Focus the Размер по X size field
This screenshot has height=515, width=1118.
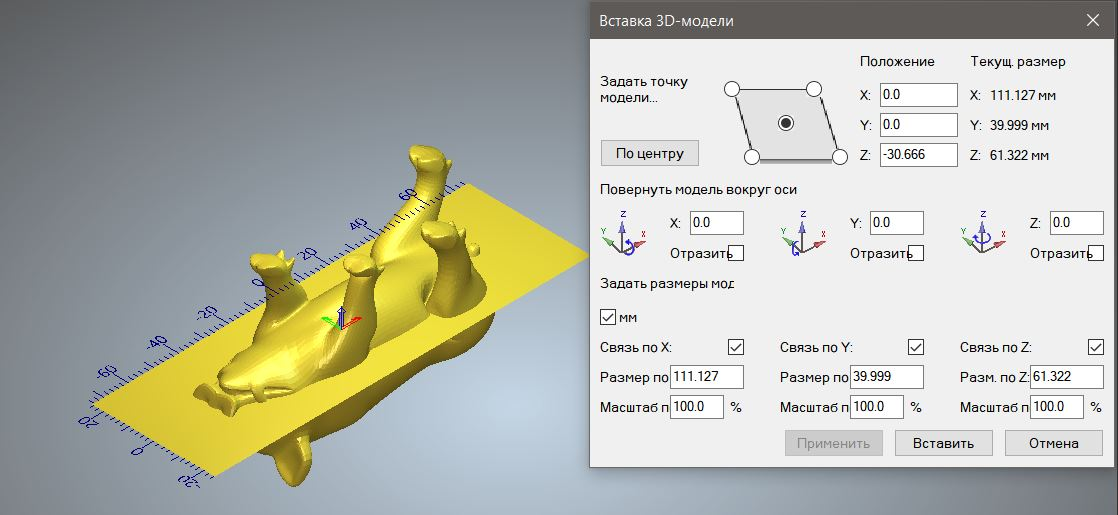[706, 377]
